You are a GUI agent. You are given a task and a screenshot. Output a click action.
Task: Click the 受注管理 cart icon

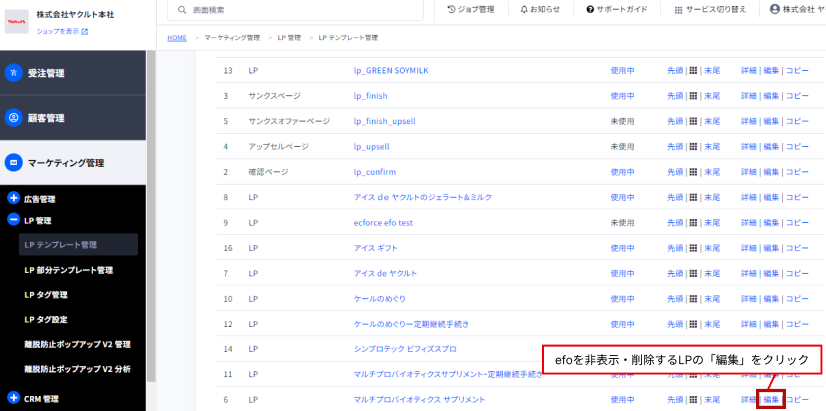[x=14, y=73]
